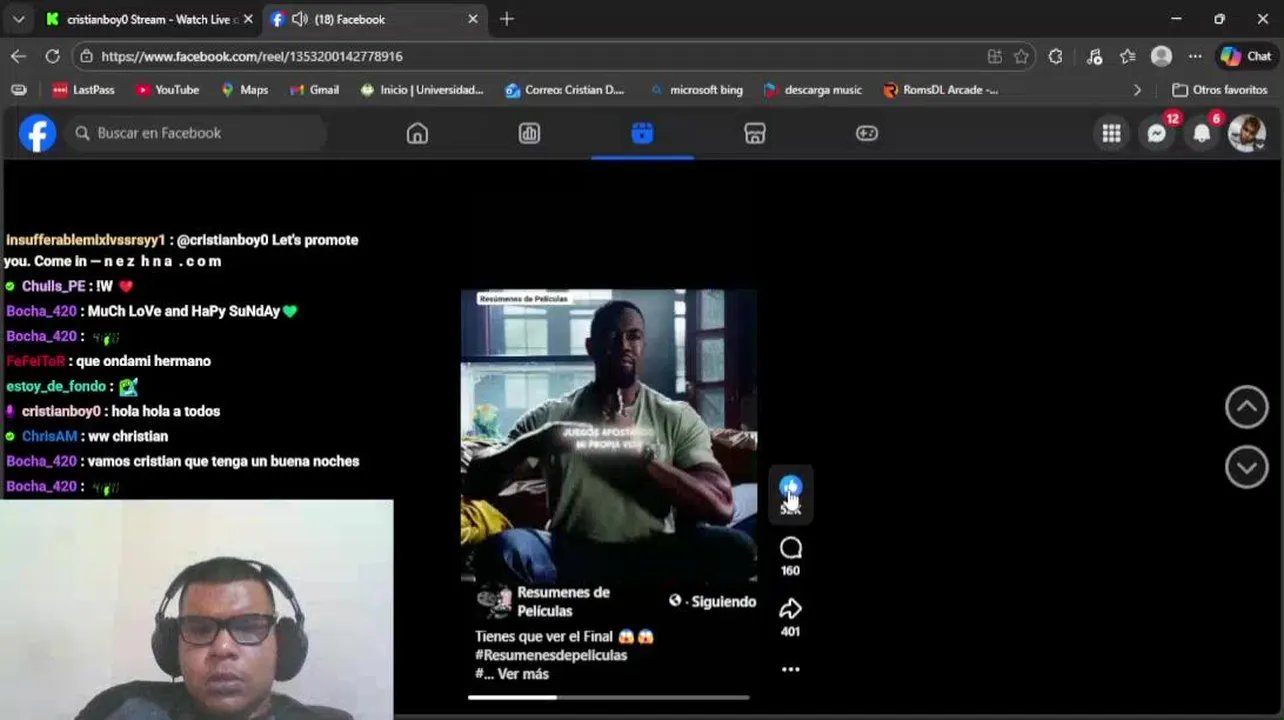Expand the caption with Ver más
Image resolution: width=1284 pixels, height=720 pixels.
pyautogui.click(x=523, y=674)
